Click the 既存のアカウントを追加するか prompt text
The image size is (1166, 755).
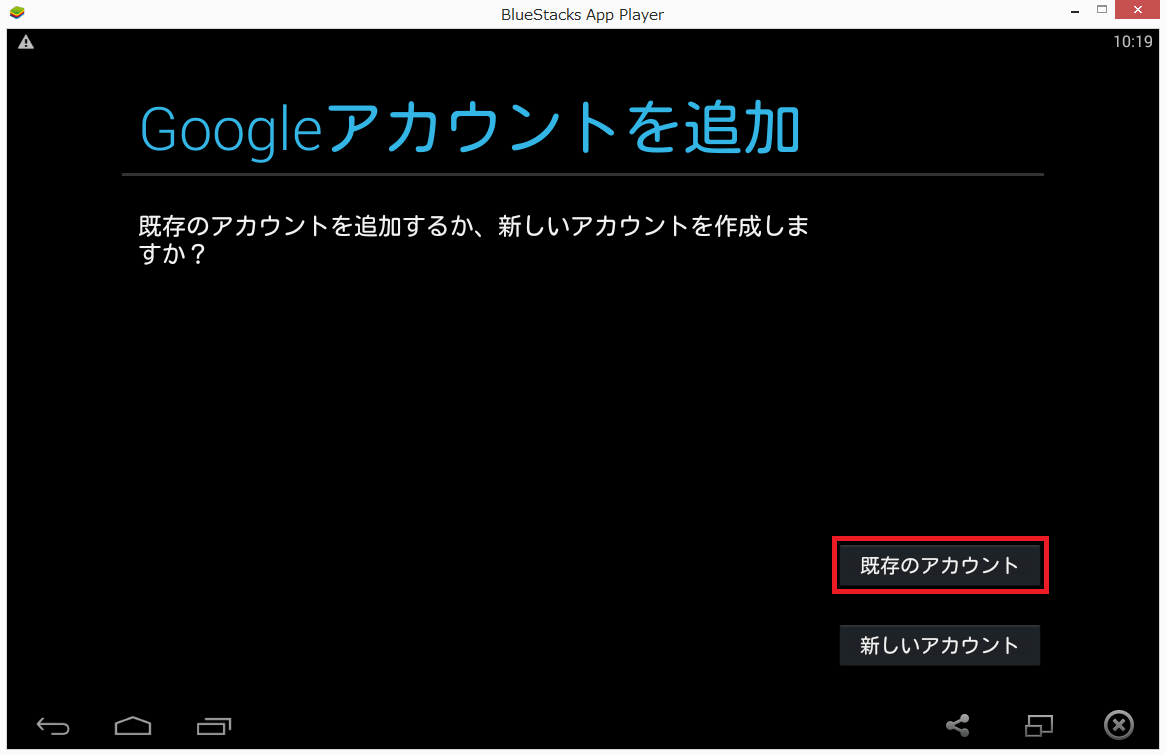click(x=474, y=240)
